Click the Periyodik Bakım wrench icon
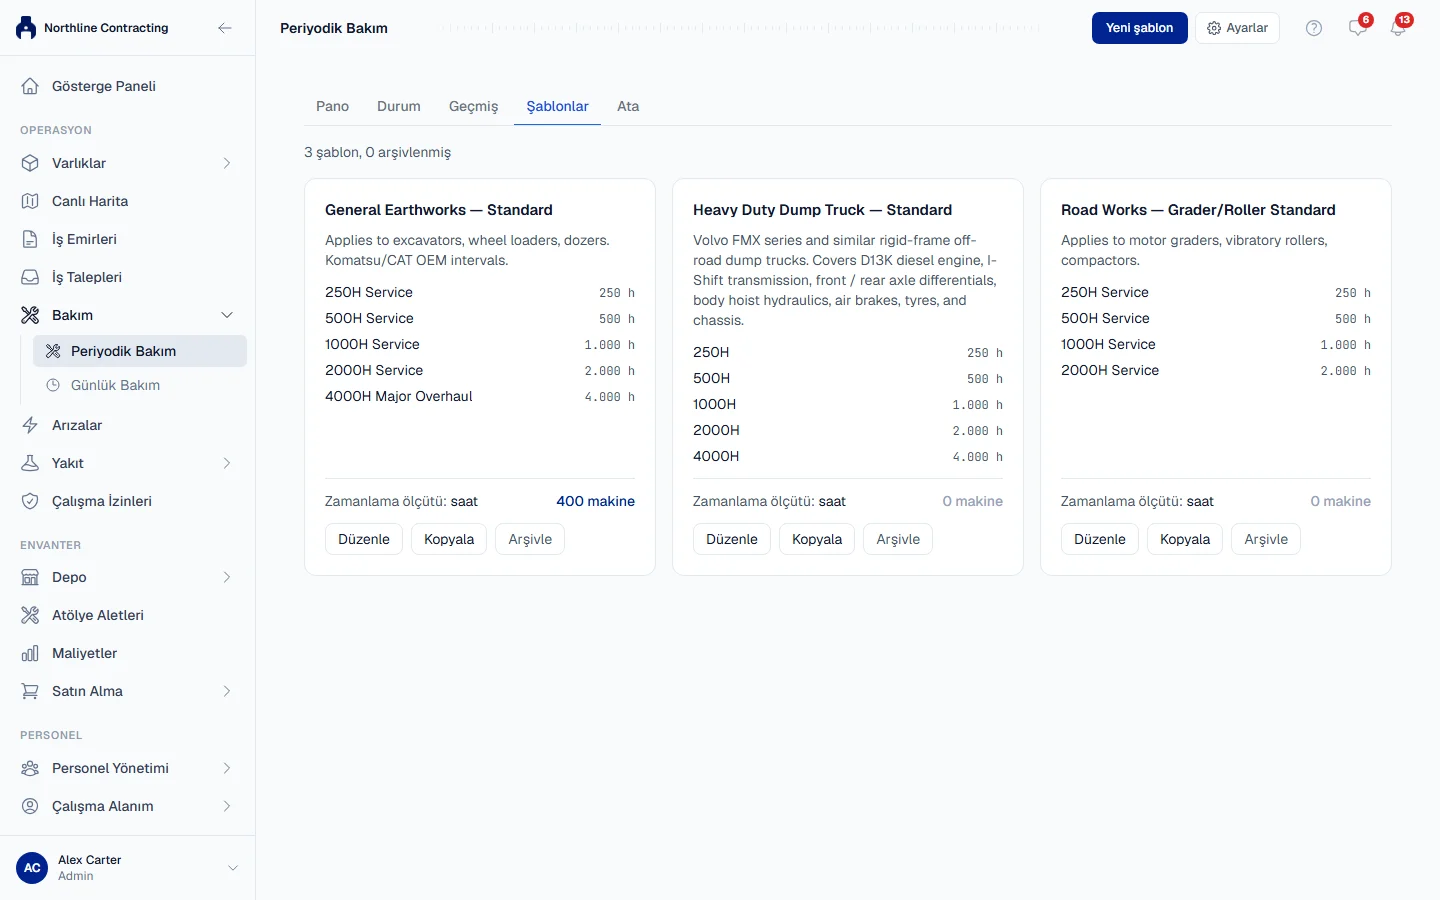The image size is (1440, 900). (x=53, y=351)
